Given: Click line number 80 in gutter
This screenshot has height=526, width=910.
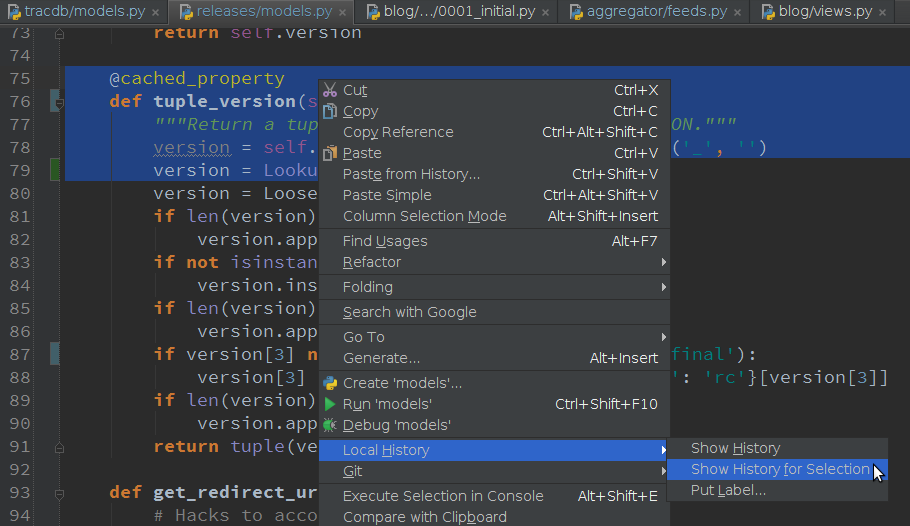Looking at the screenshot, I should coord(20,193).
